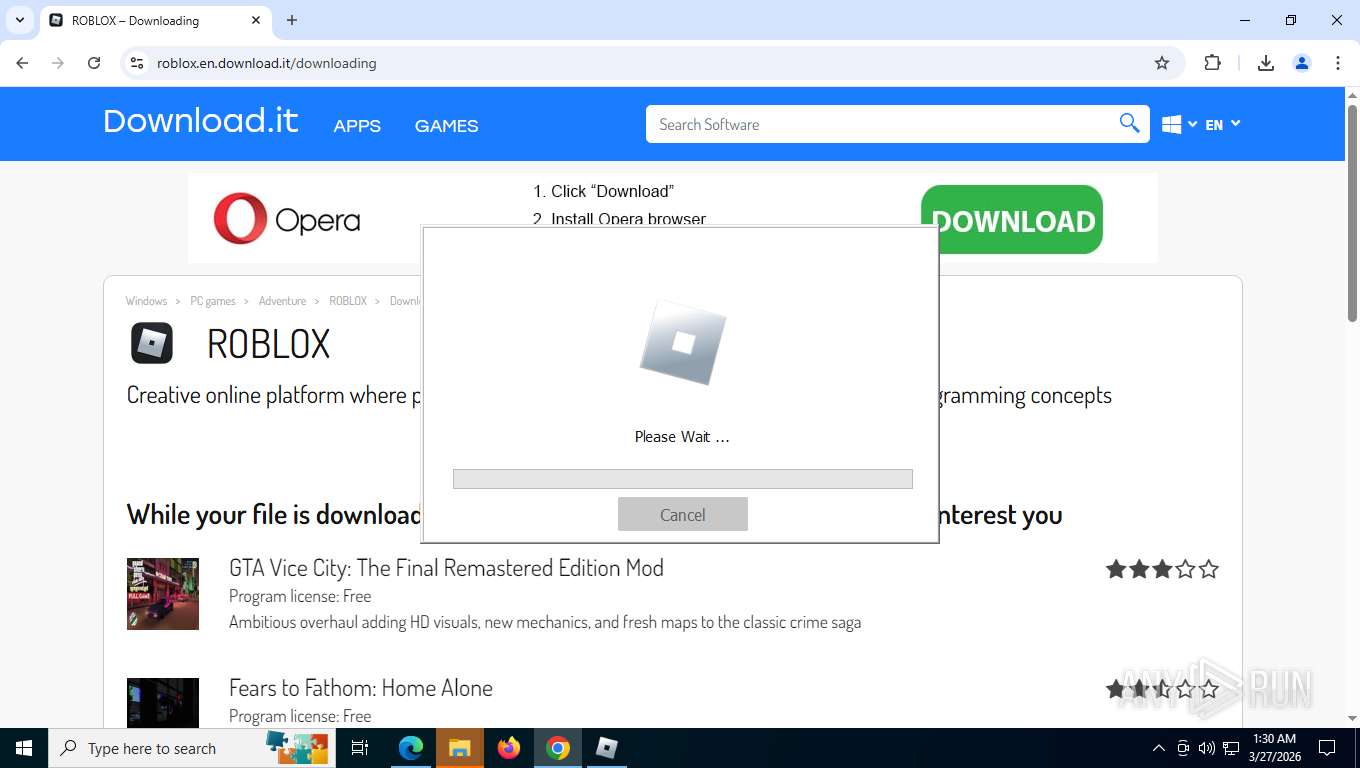Open network status in system tray
The width and height of the screenshot is (1360, 768).
(x=1231, y=748)
